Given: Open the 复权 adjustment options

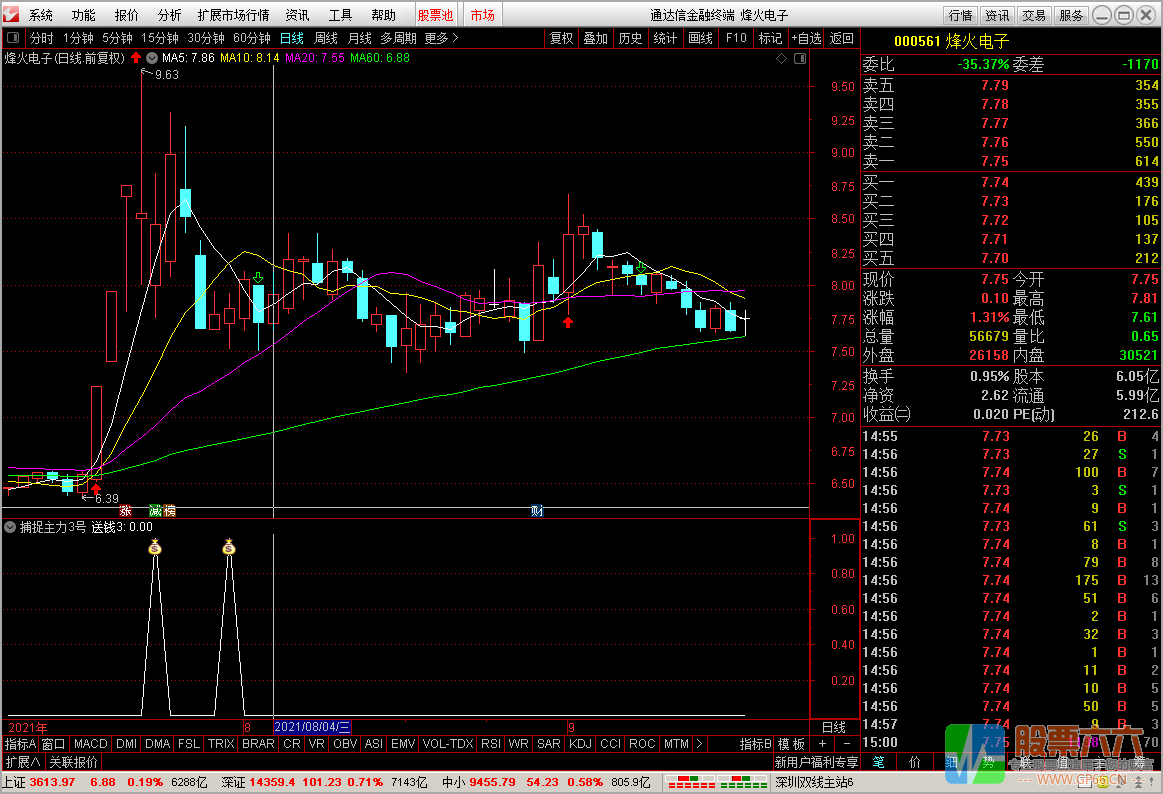Looking at the screenshot, I should click(561, 38).
